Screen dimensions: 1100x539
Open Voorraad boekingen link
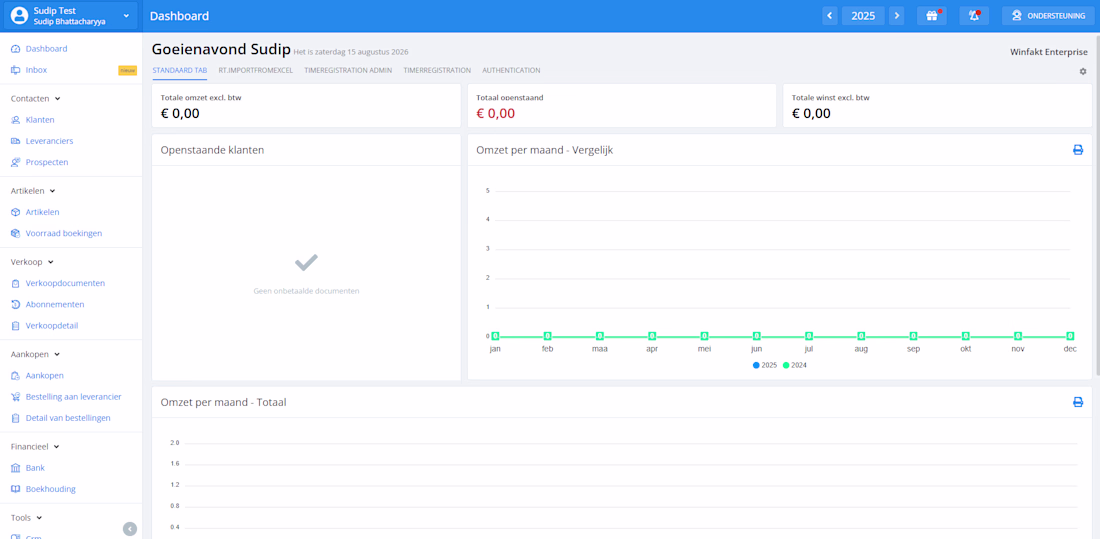click(64, 232)
